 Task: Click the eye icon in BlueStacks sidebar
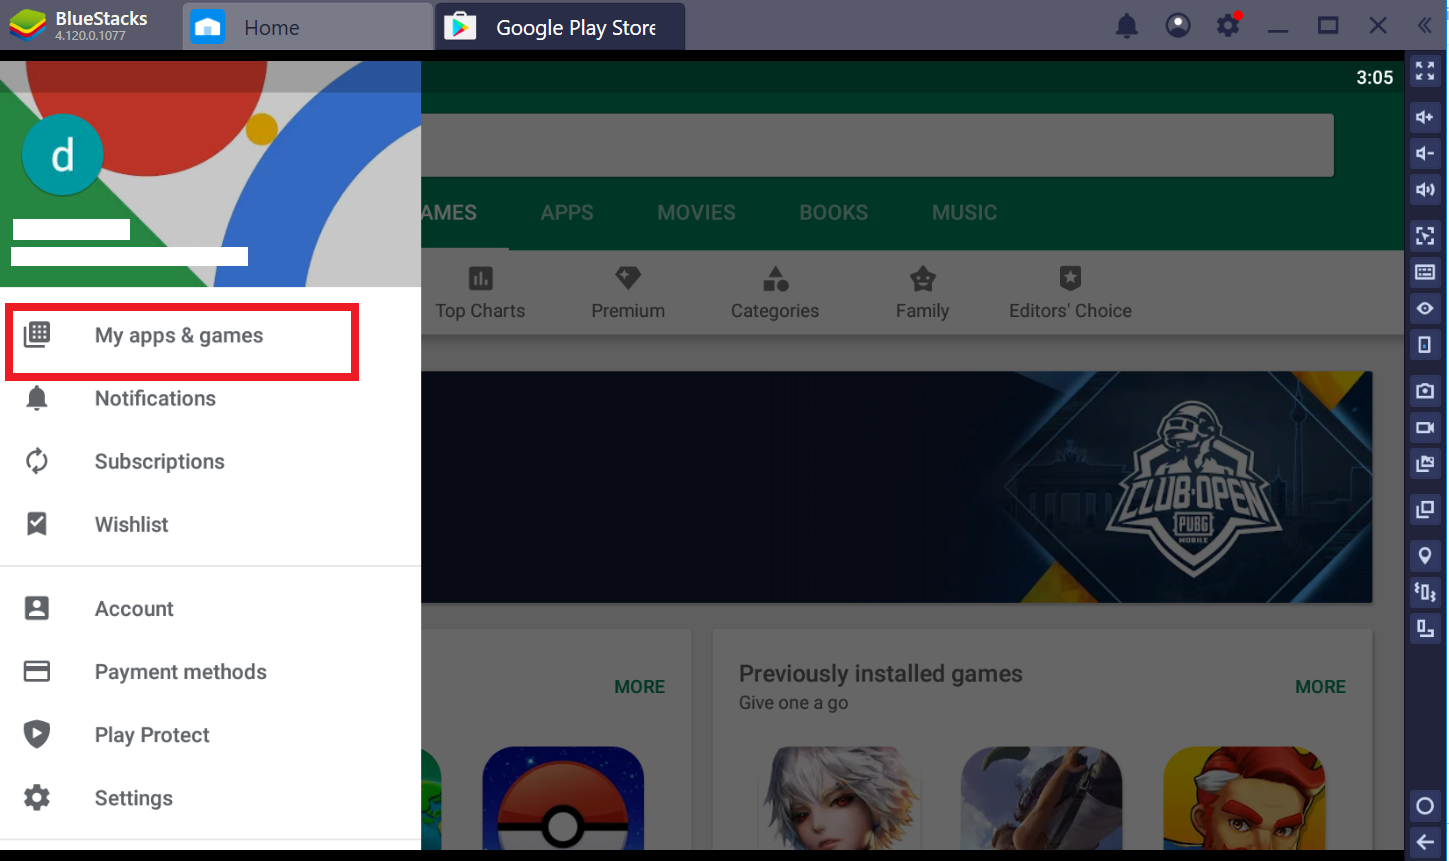[x=1425, y=308]
